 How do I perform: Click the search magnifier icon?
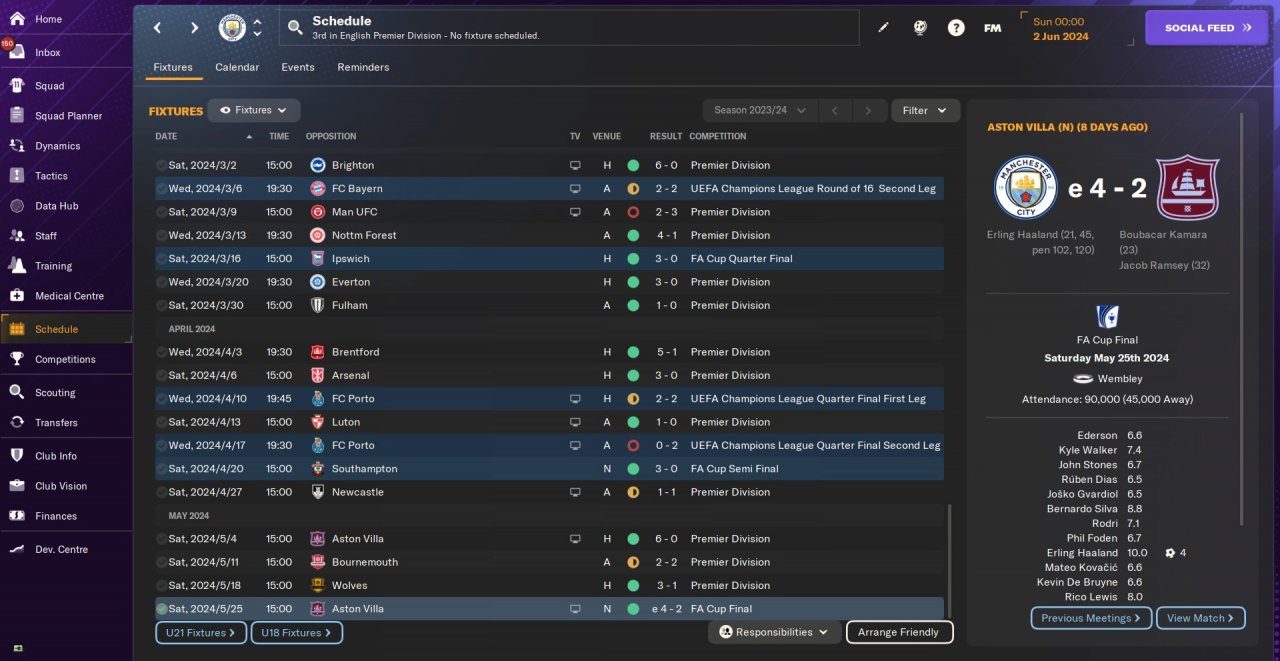click(295, 28)
